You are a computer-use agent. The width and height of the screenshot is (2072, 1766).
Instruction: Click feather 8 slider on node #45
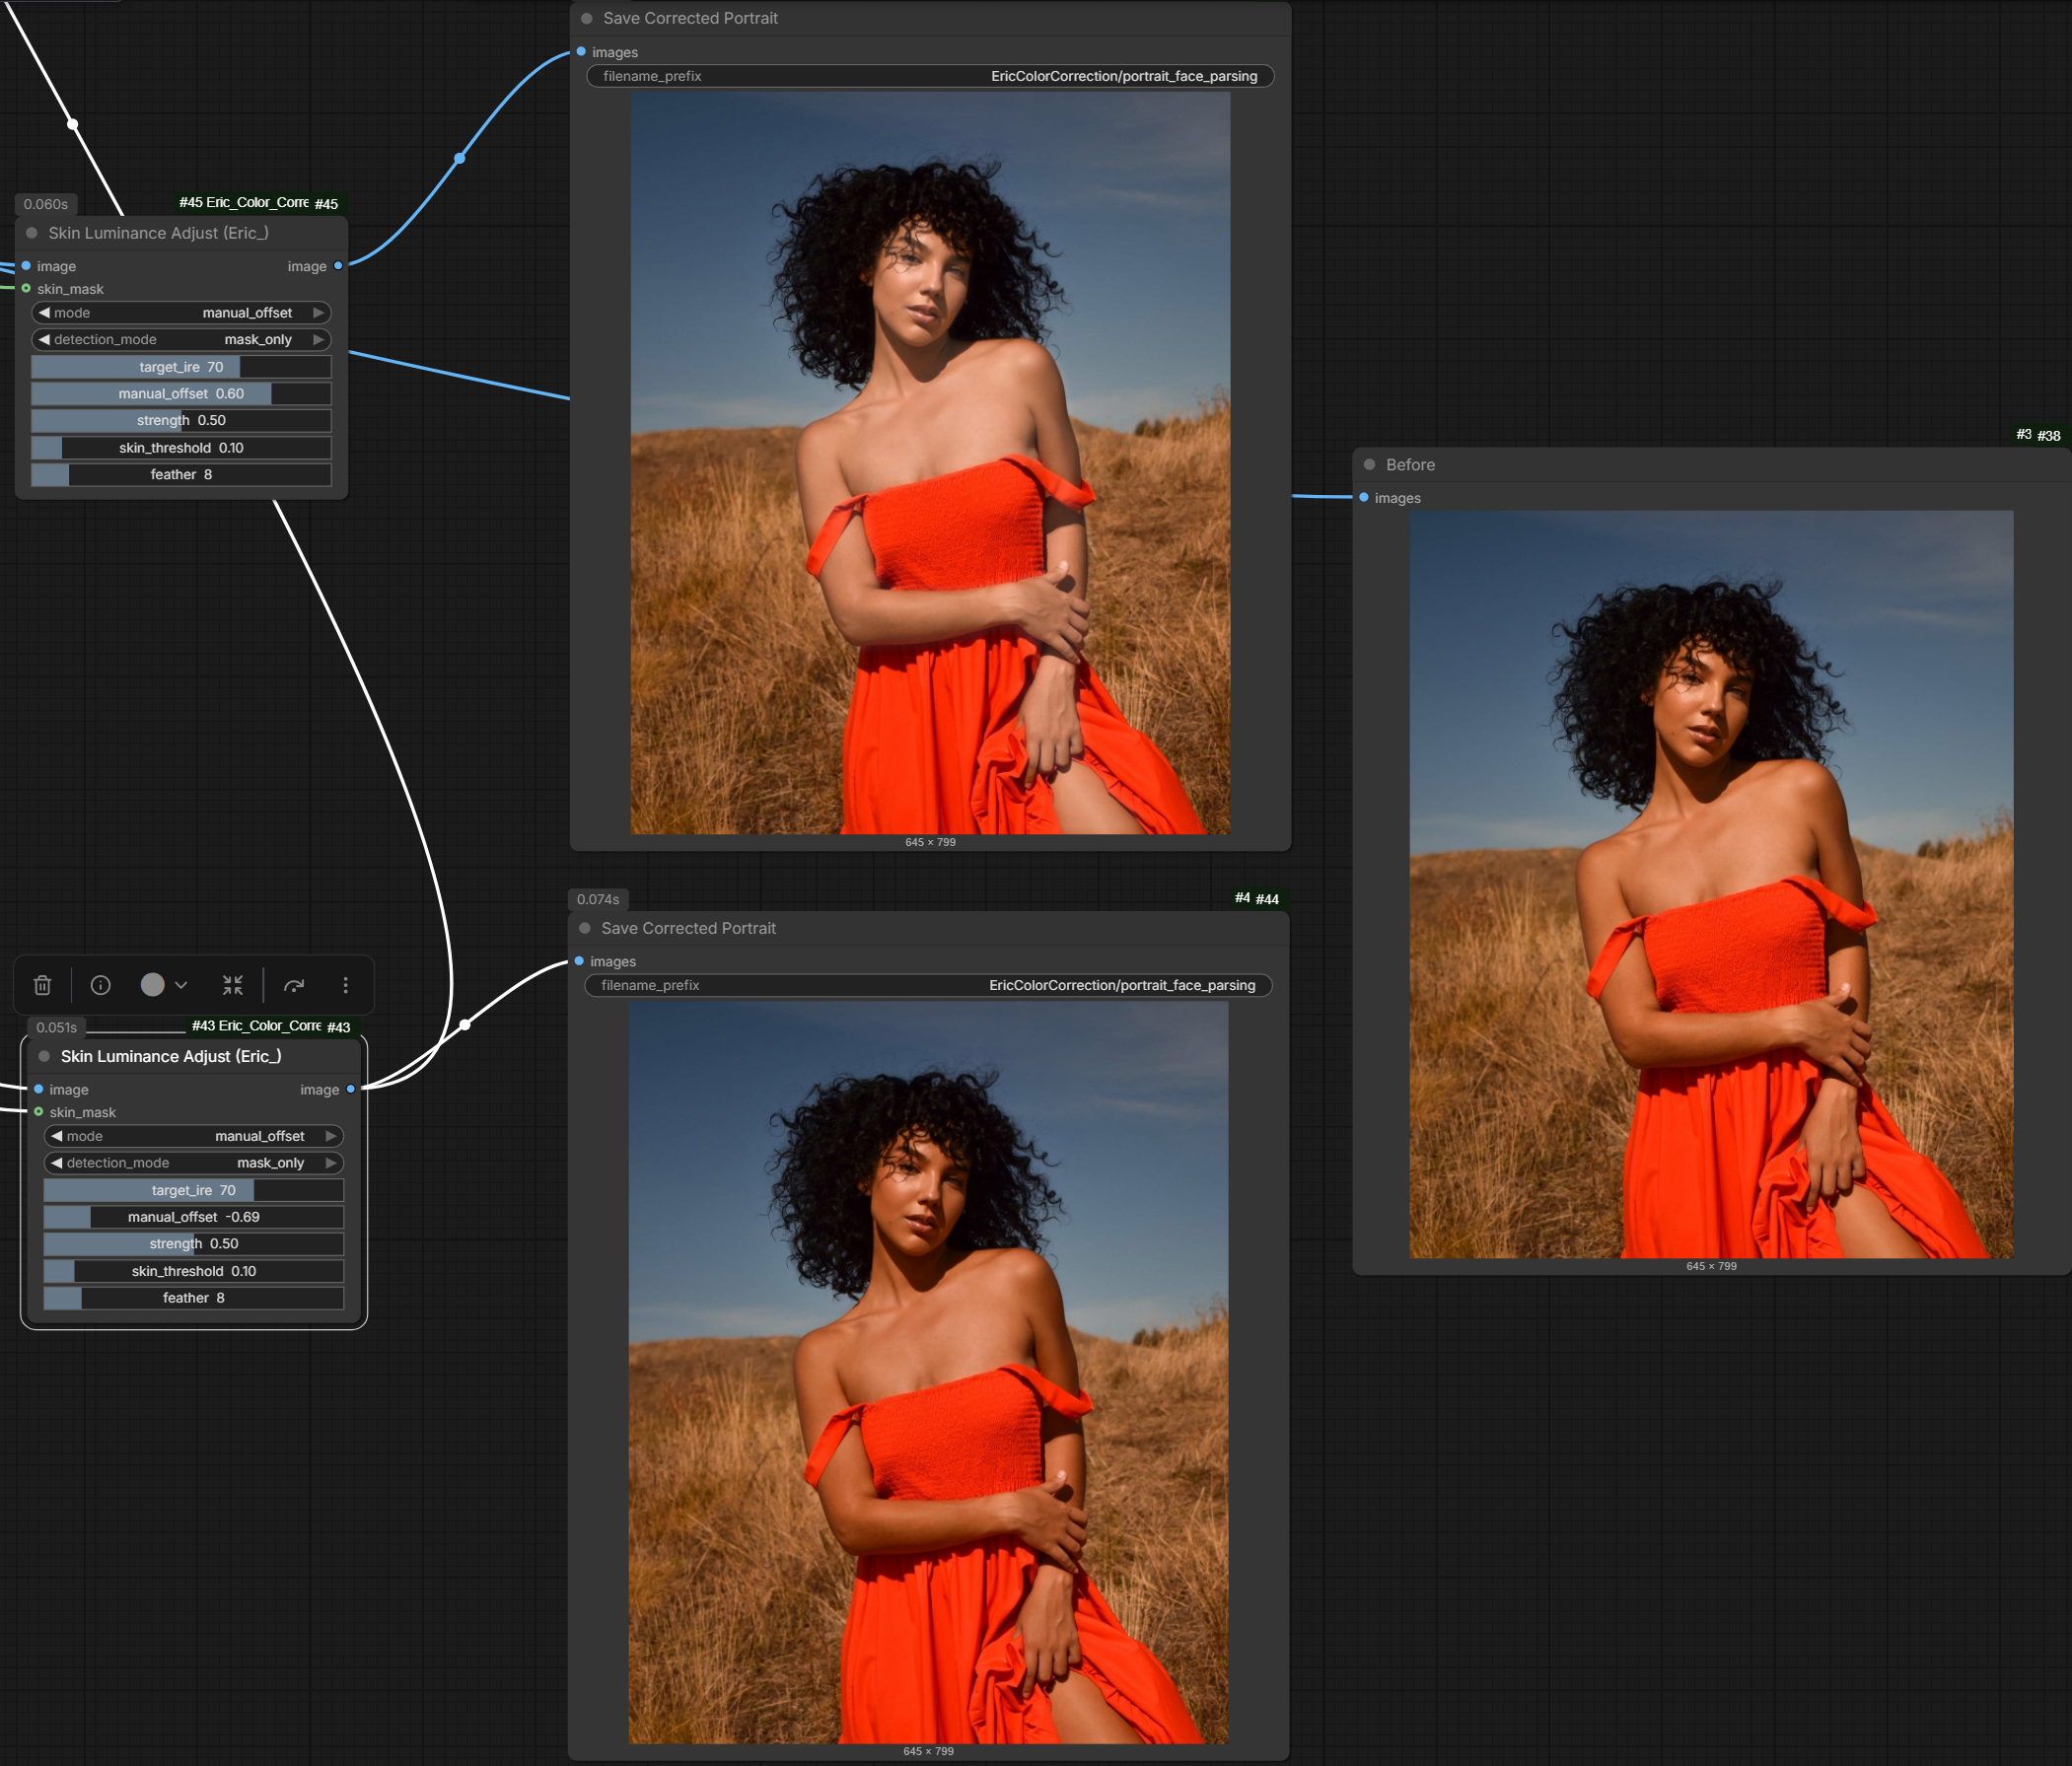click(x=181, y=475)
